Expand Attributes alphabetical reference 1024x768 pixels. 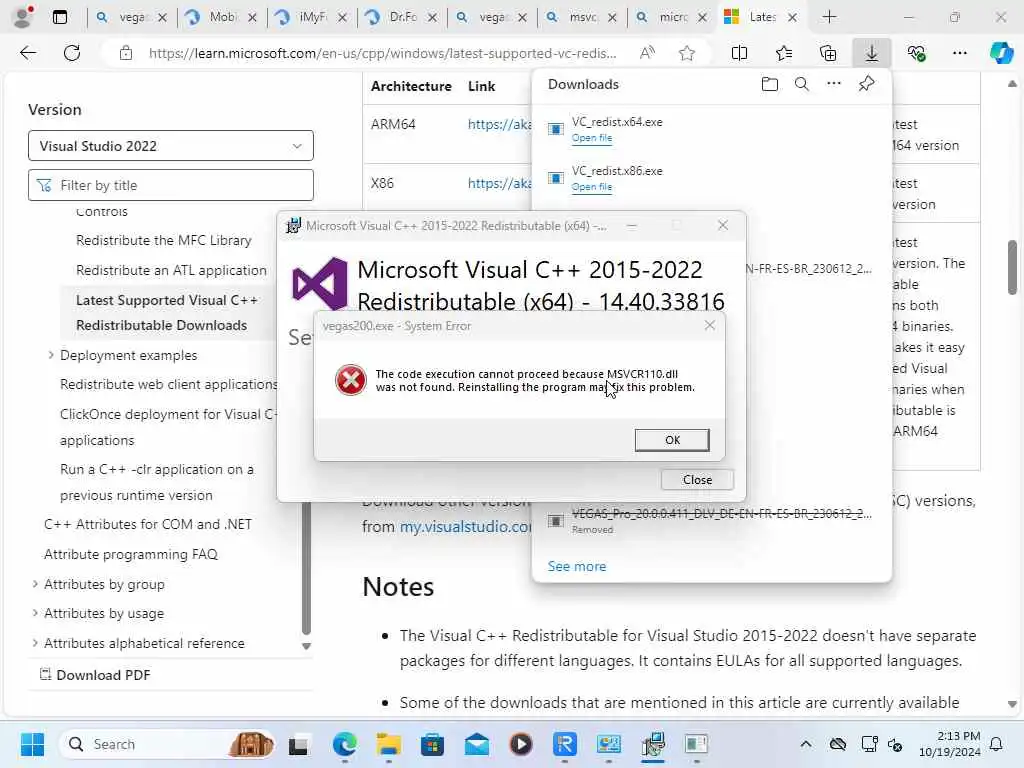[35, 643]
